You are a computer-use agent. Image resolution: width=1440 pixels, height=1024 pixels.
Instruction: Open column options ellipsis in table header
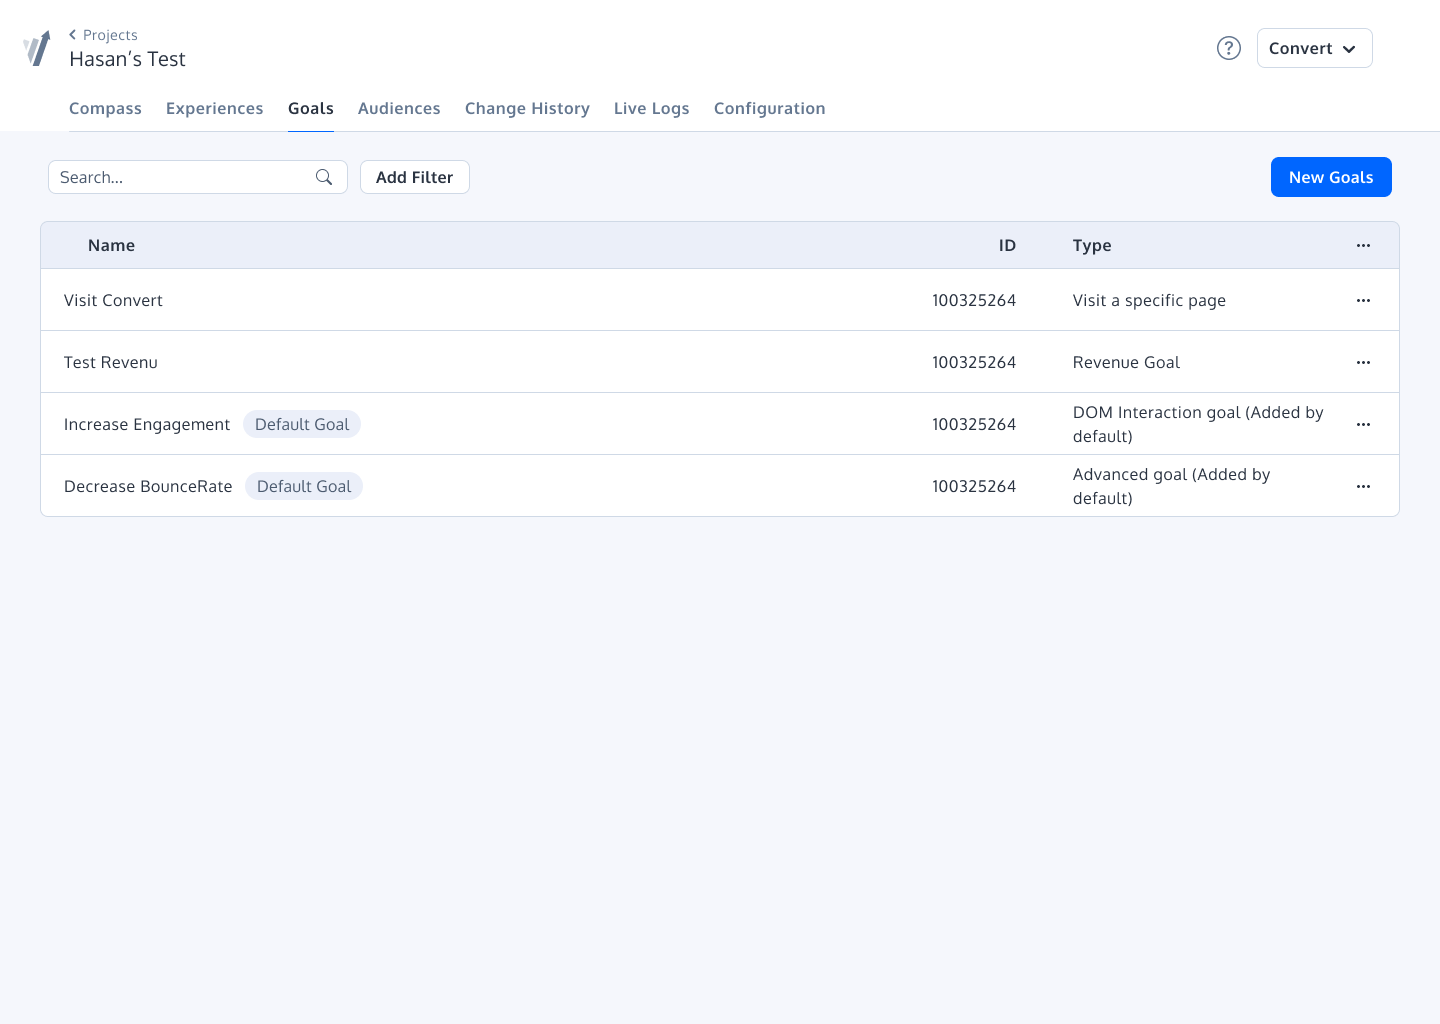click(1363, 245)
